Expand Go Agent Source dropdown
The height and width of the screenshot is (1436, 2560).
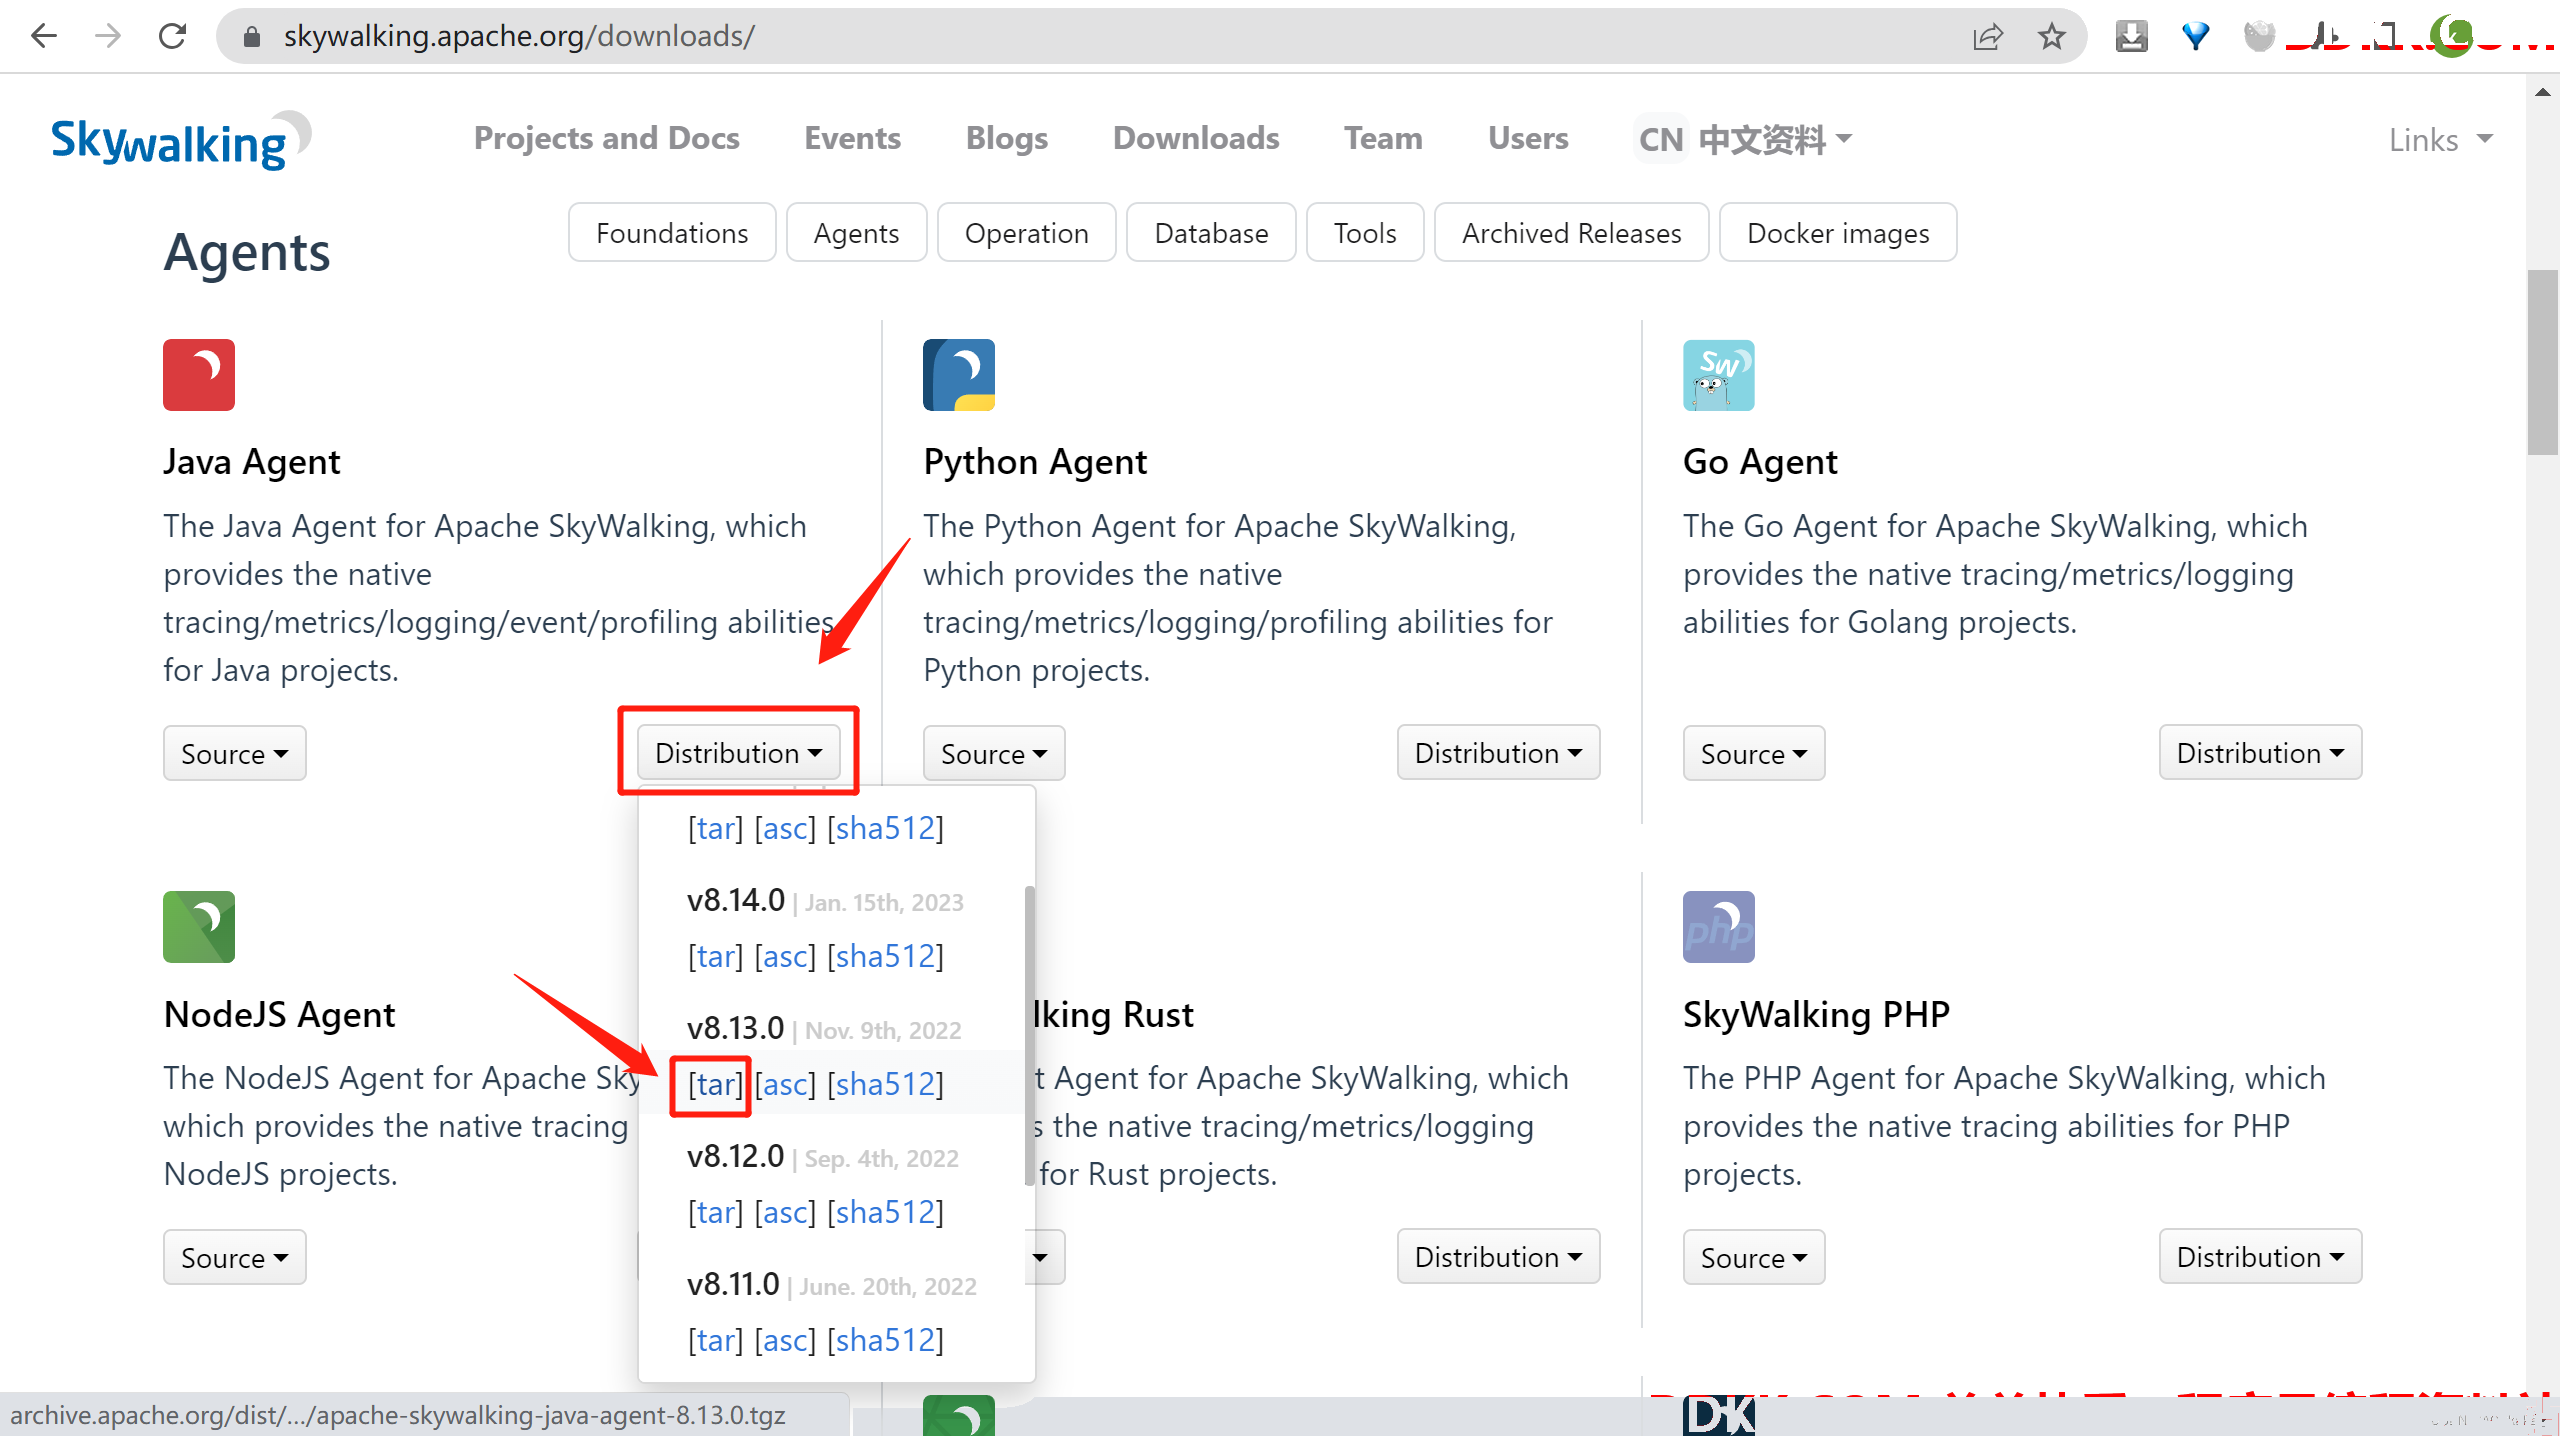(1754, 753)
